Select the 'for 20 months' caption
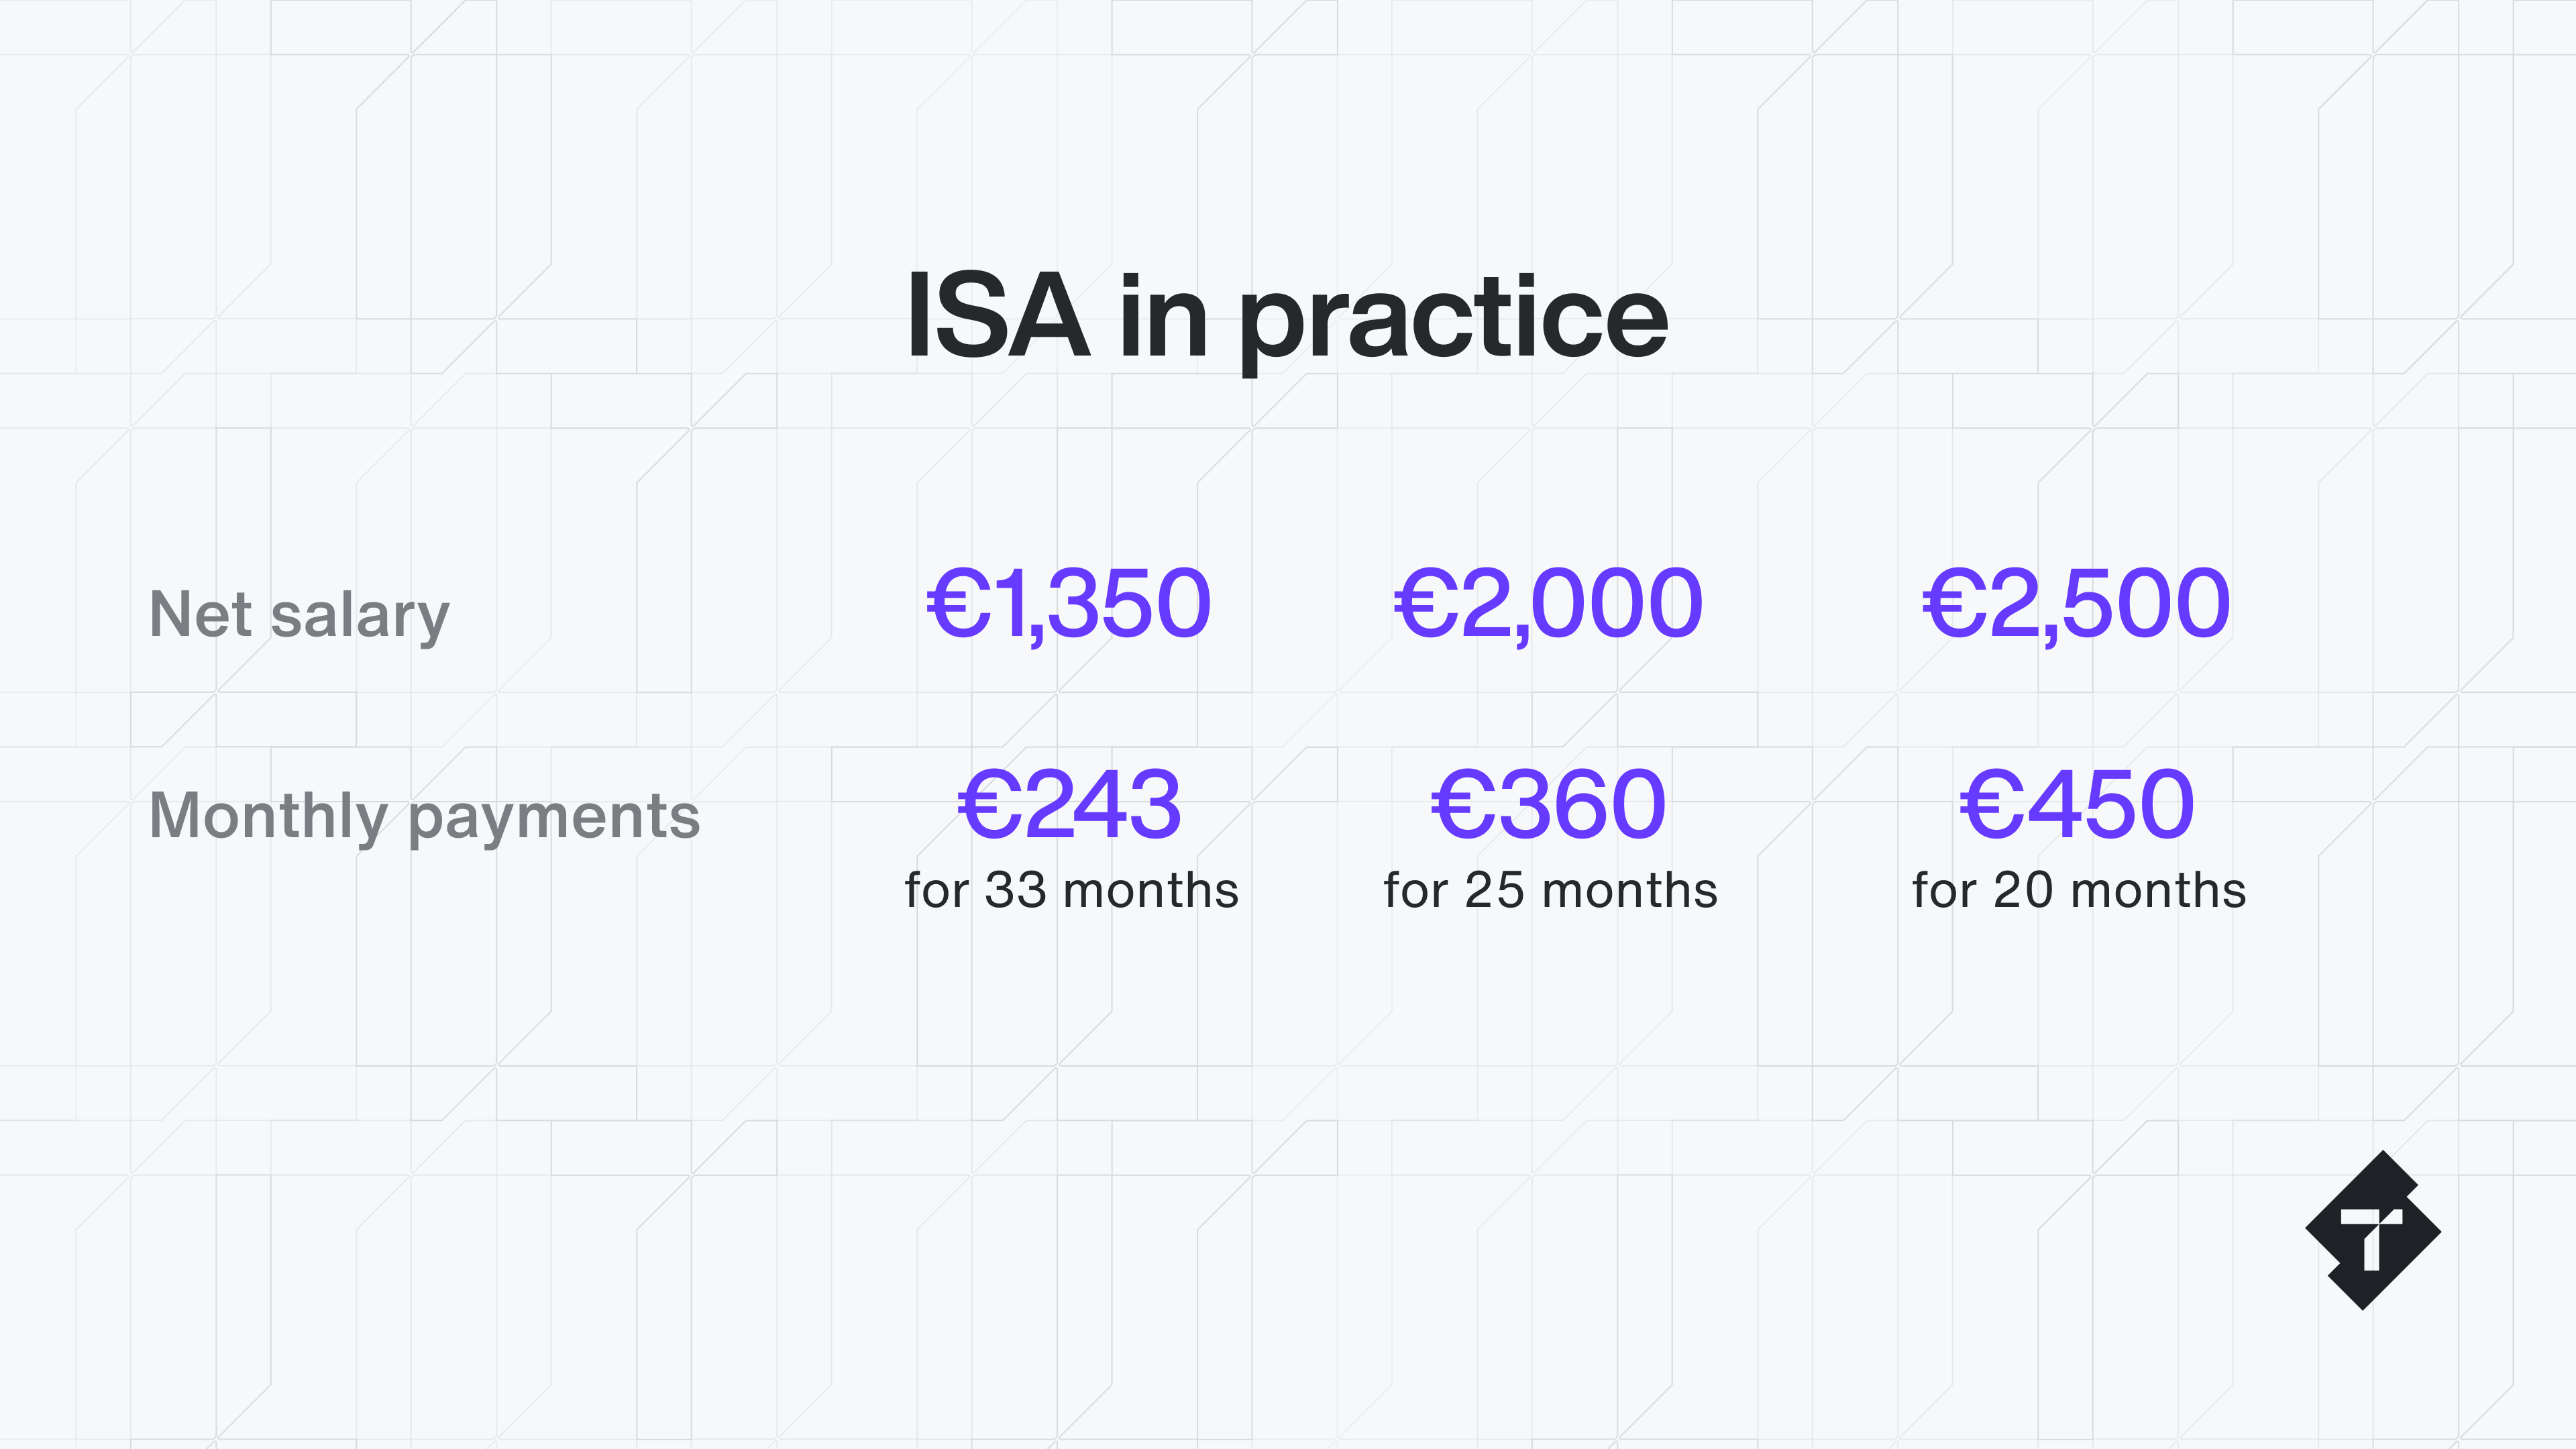 [2079, 890]
